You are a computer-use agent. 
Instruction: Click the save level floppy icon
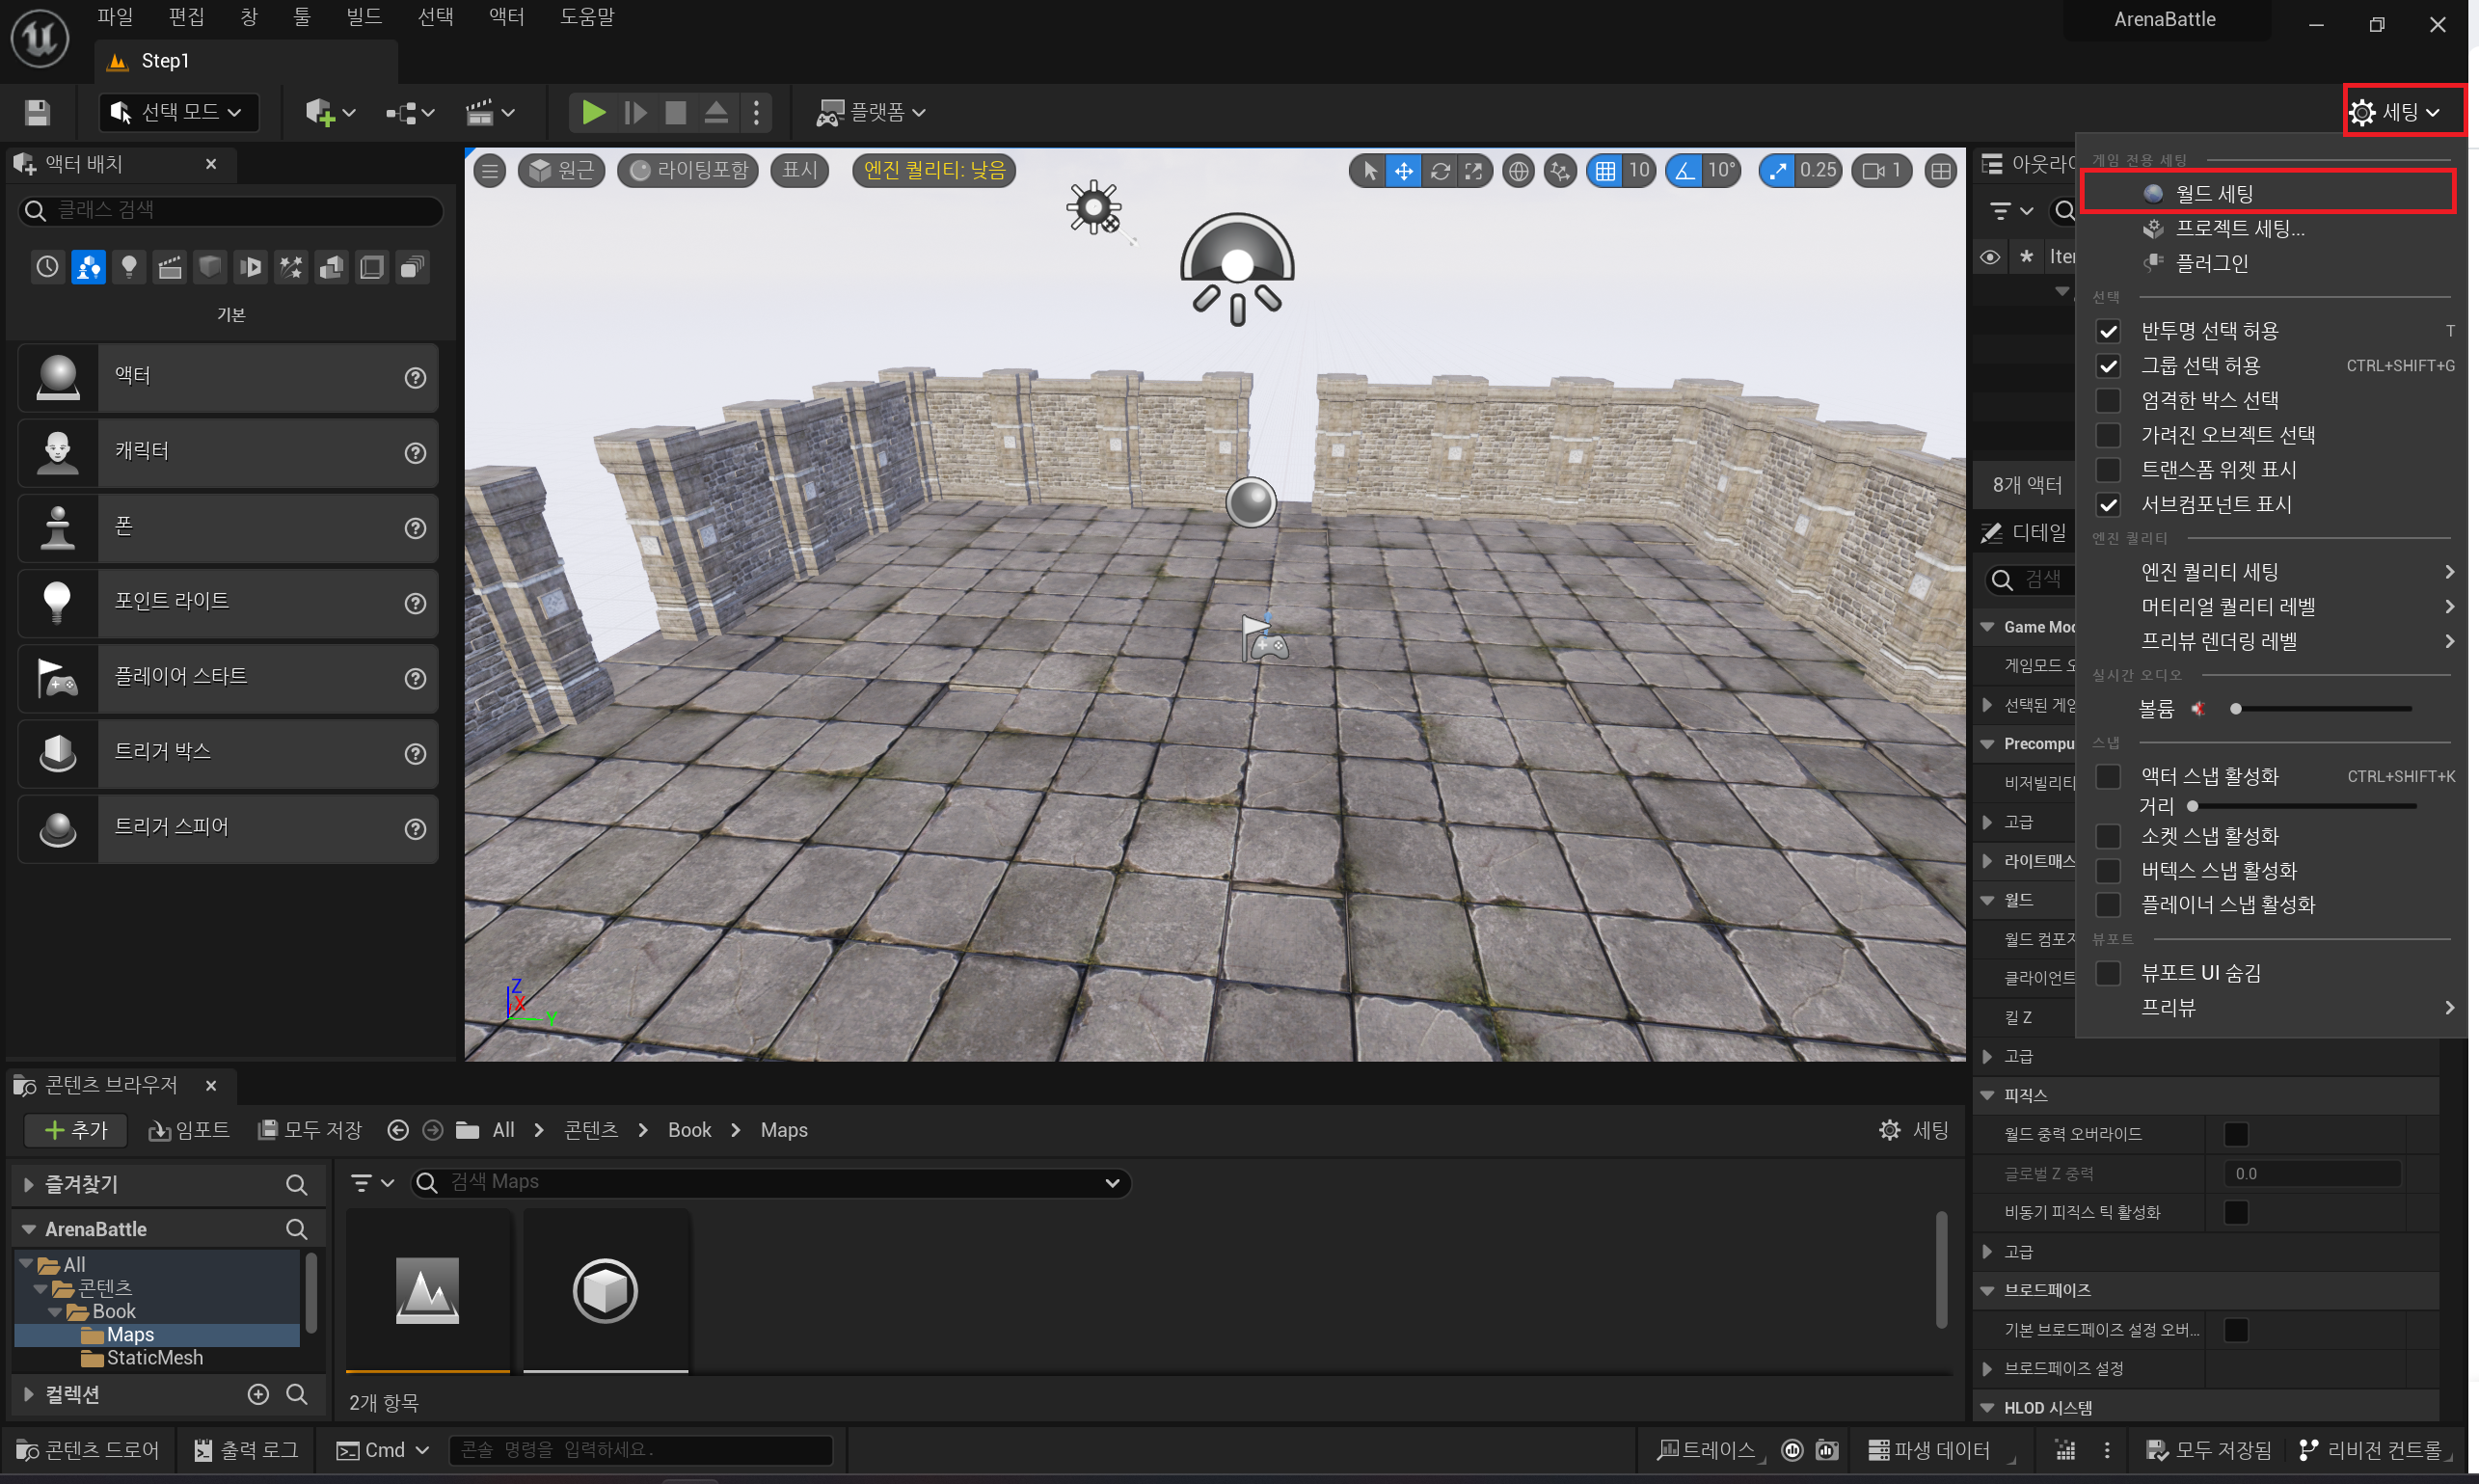(x=37, y=112)
